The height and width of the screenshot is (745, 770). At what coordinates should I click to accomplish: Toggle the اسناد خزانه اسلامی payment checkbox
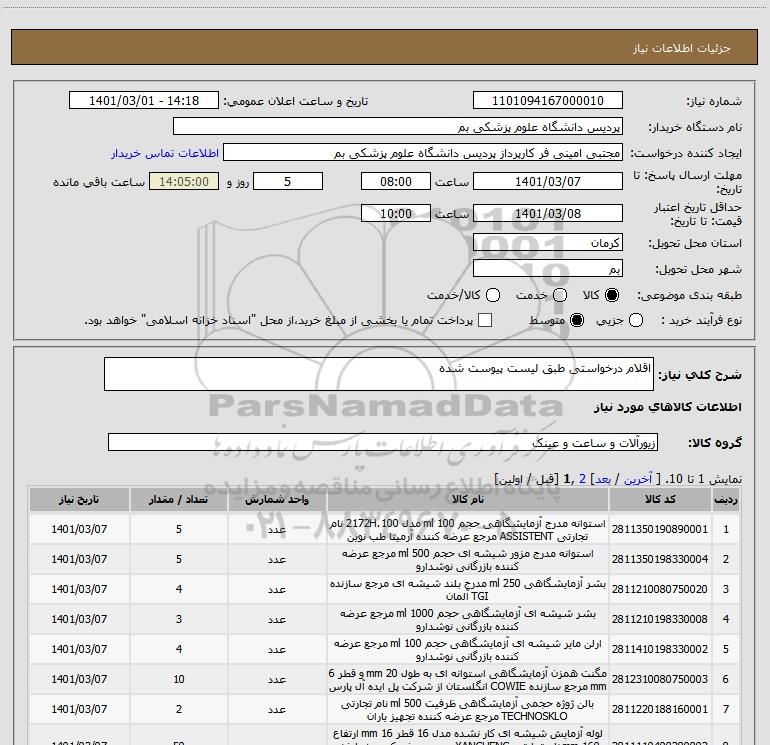pos(485,320)
